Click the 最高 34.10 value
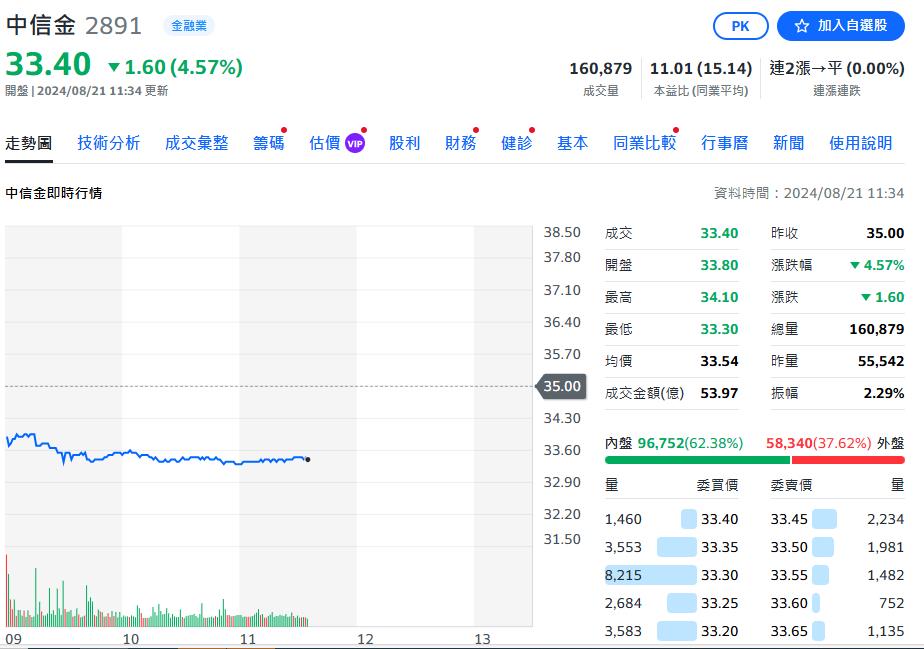The image size is (924, 649). tap(719, 297)
